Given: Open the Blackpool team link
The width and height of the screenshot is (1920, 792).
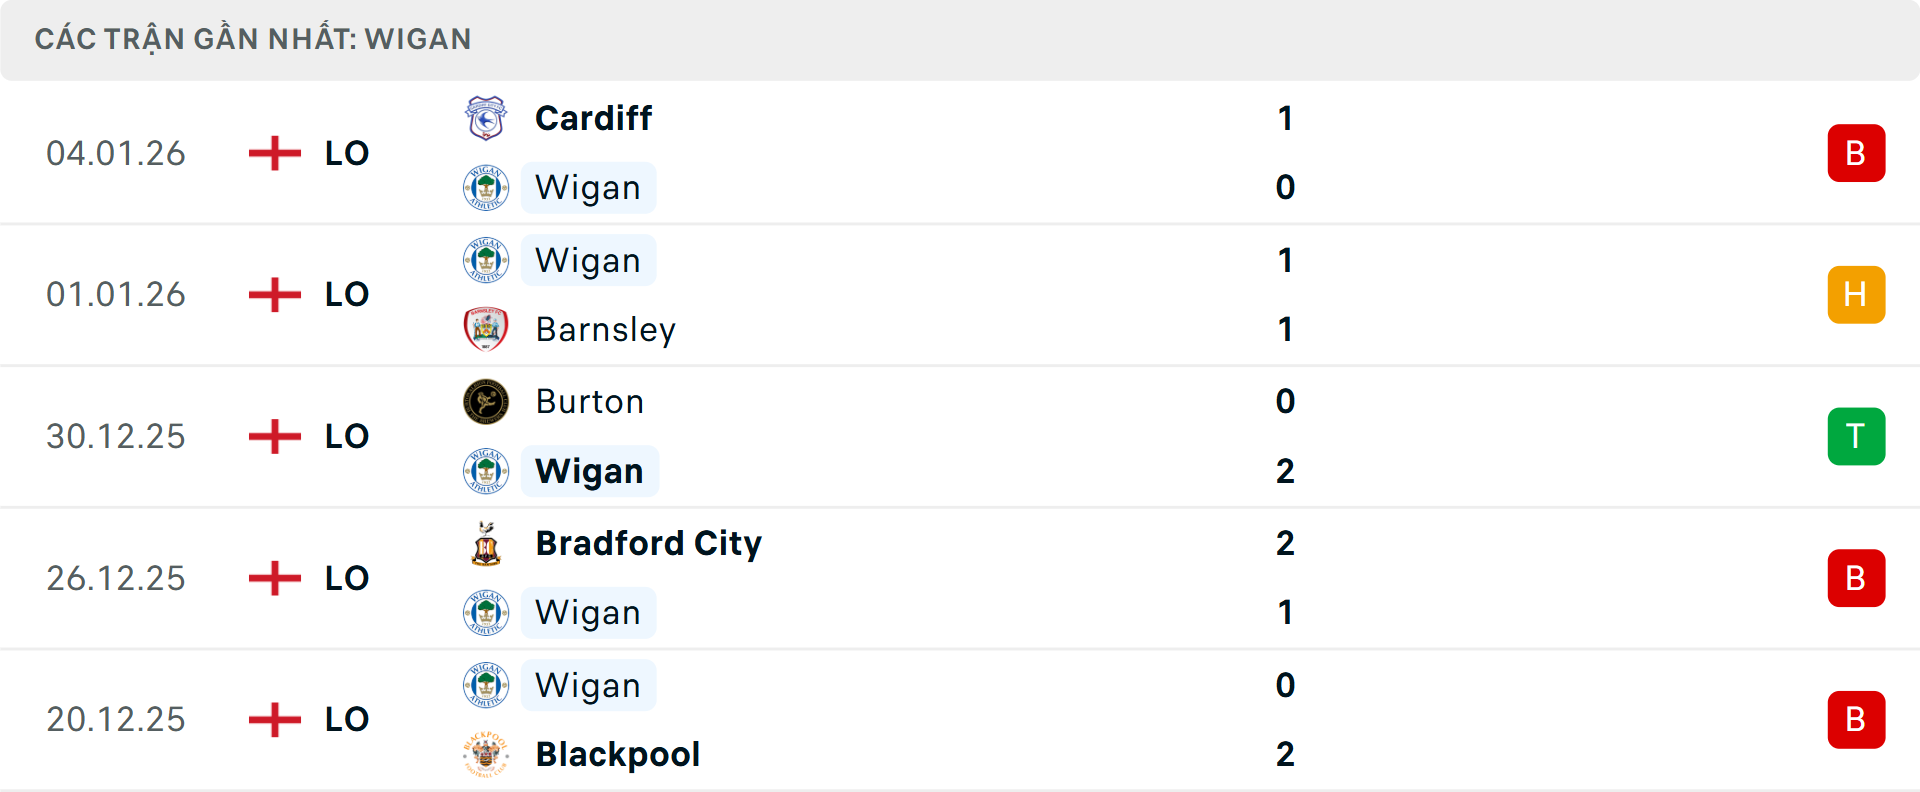Looking at the screenshot, I should tap(617, 754).
